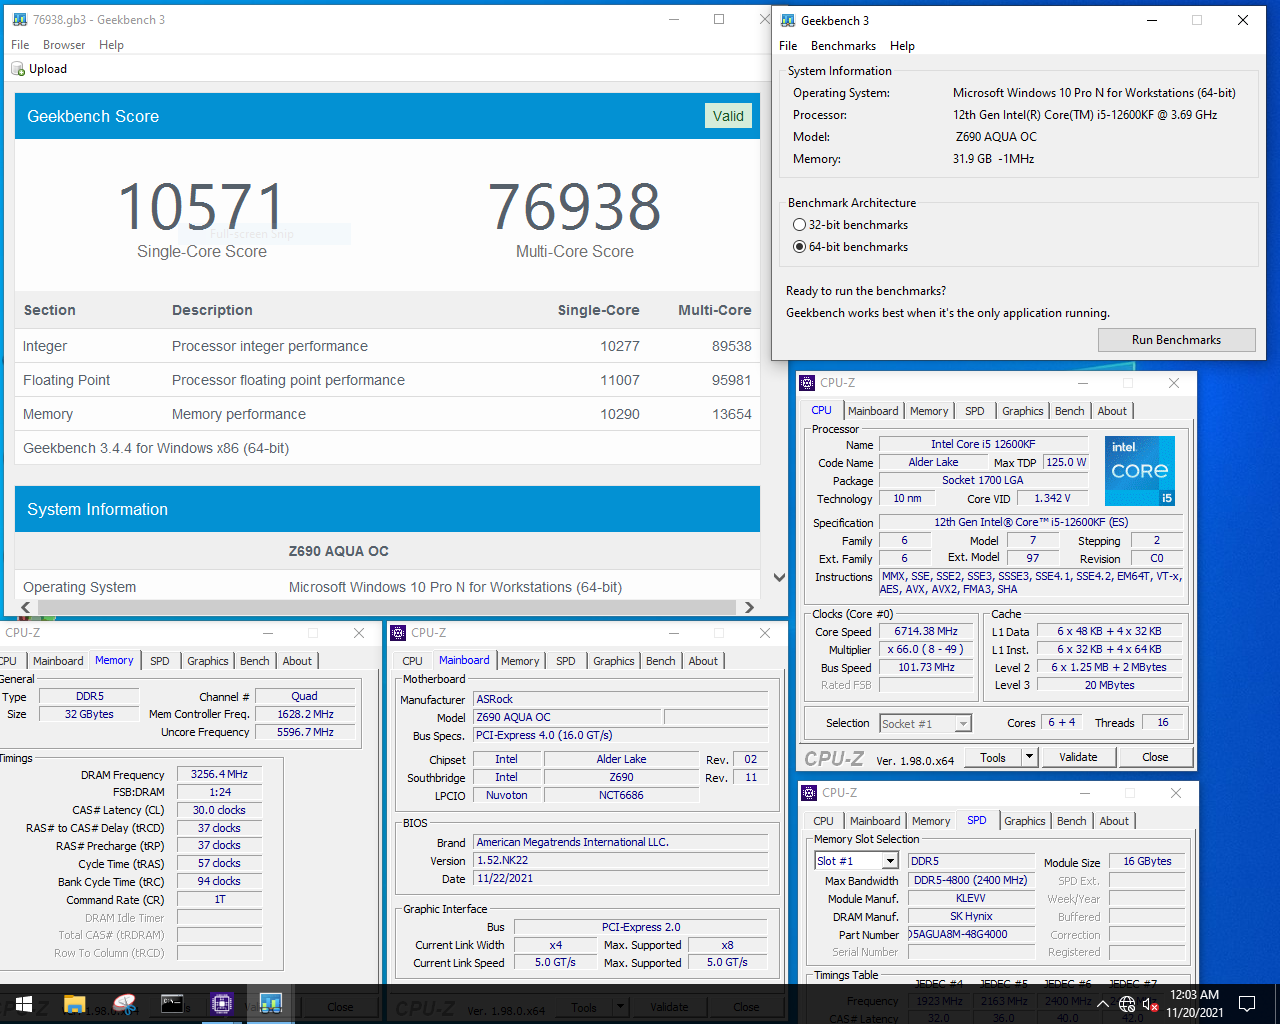Show hidden system tray icons
Image resolution: width=1280 pixels, height=1024 pixels.
[x=1103, y=1004]
